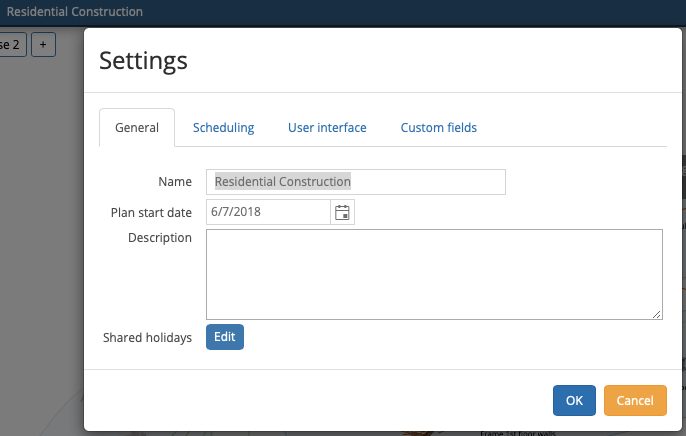Switch to the Custom fields tab
The image size is (686, 436).
(439, 128)
